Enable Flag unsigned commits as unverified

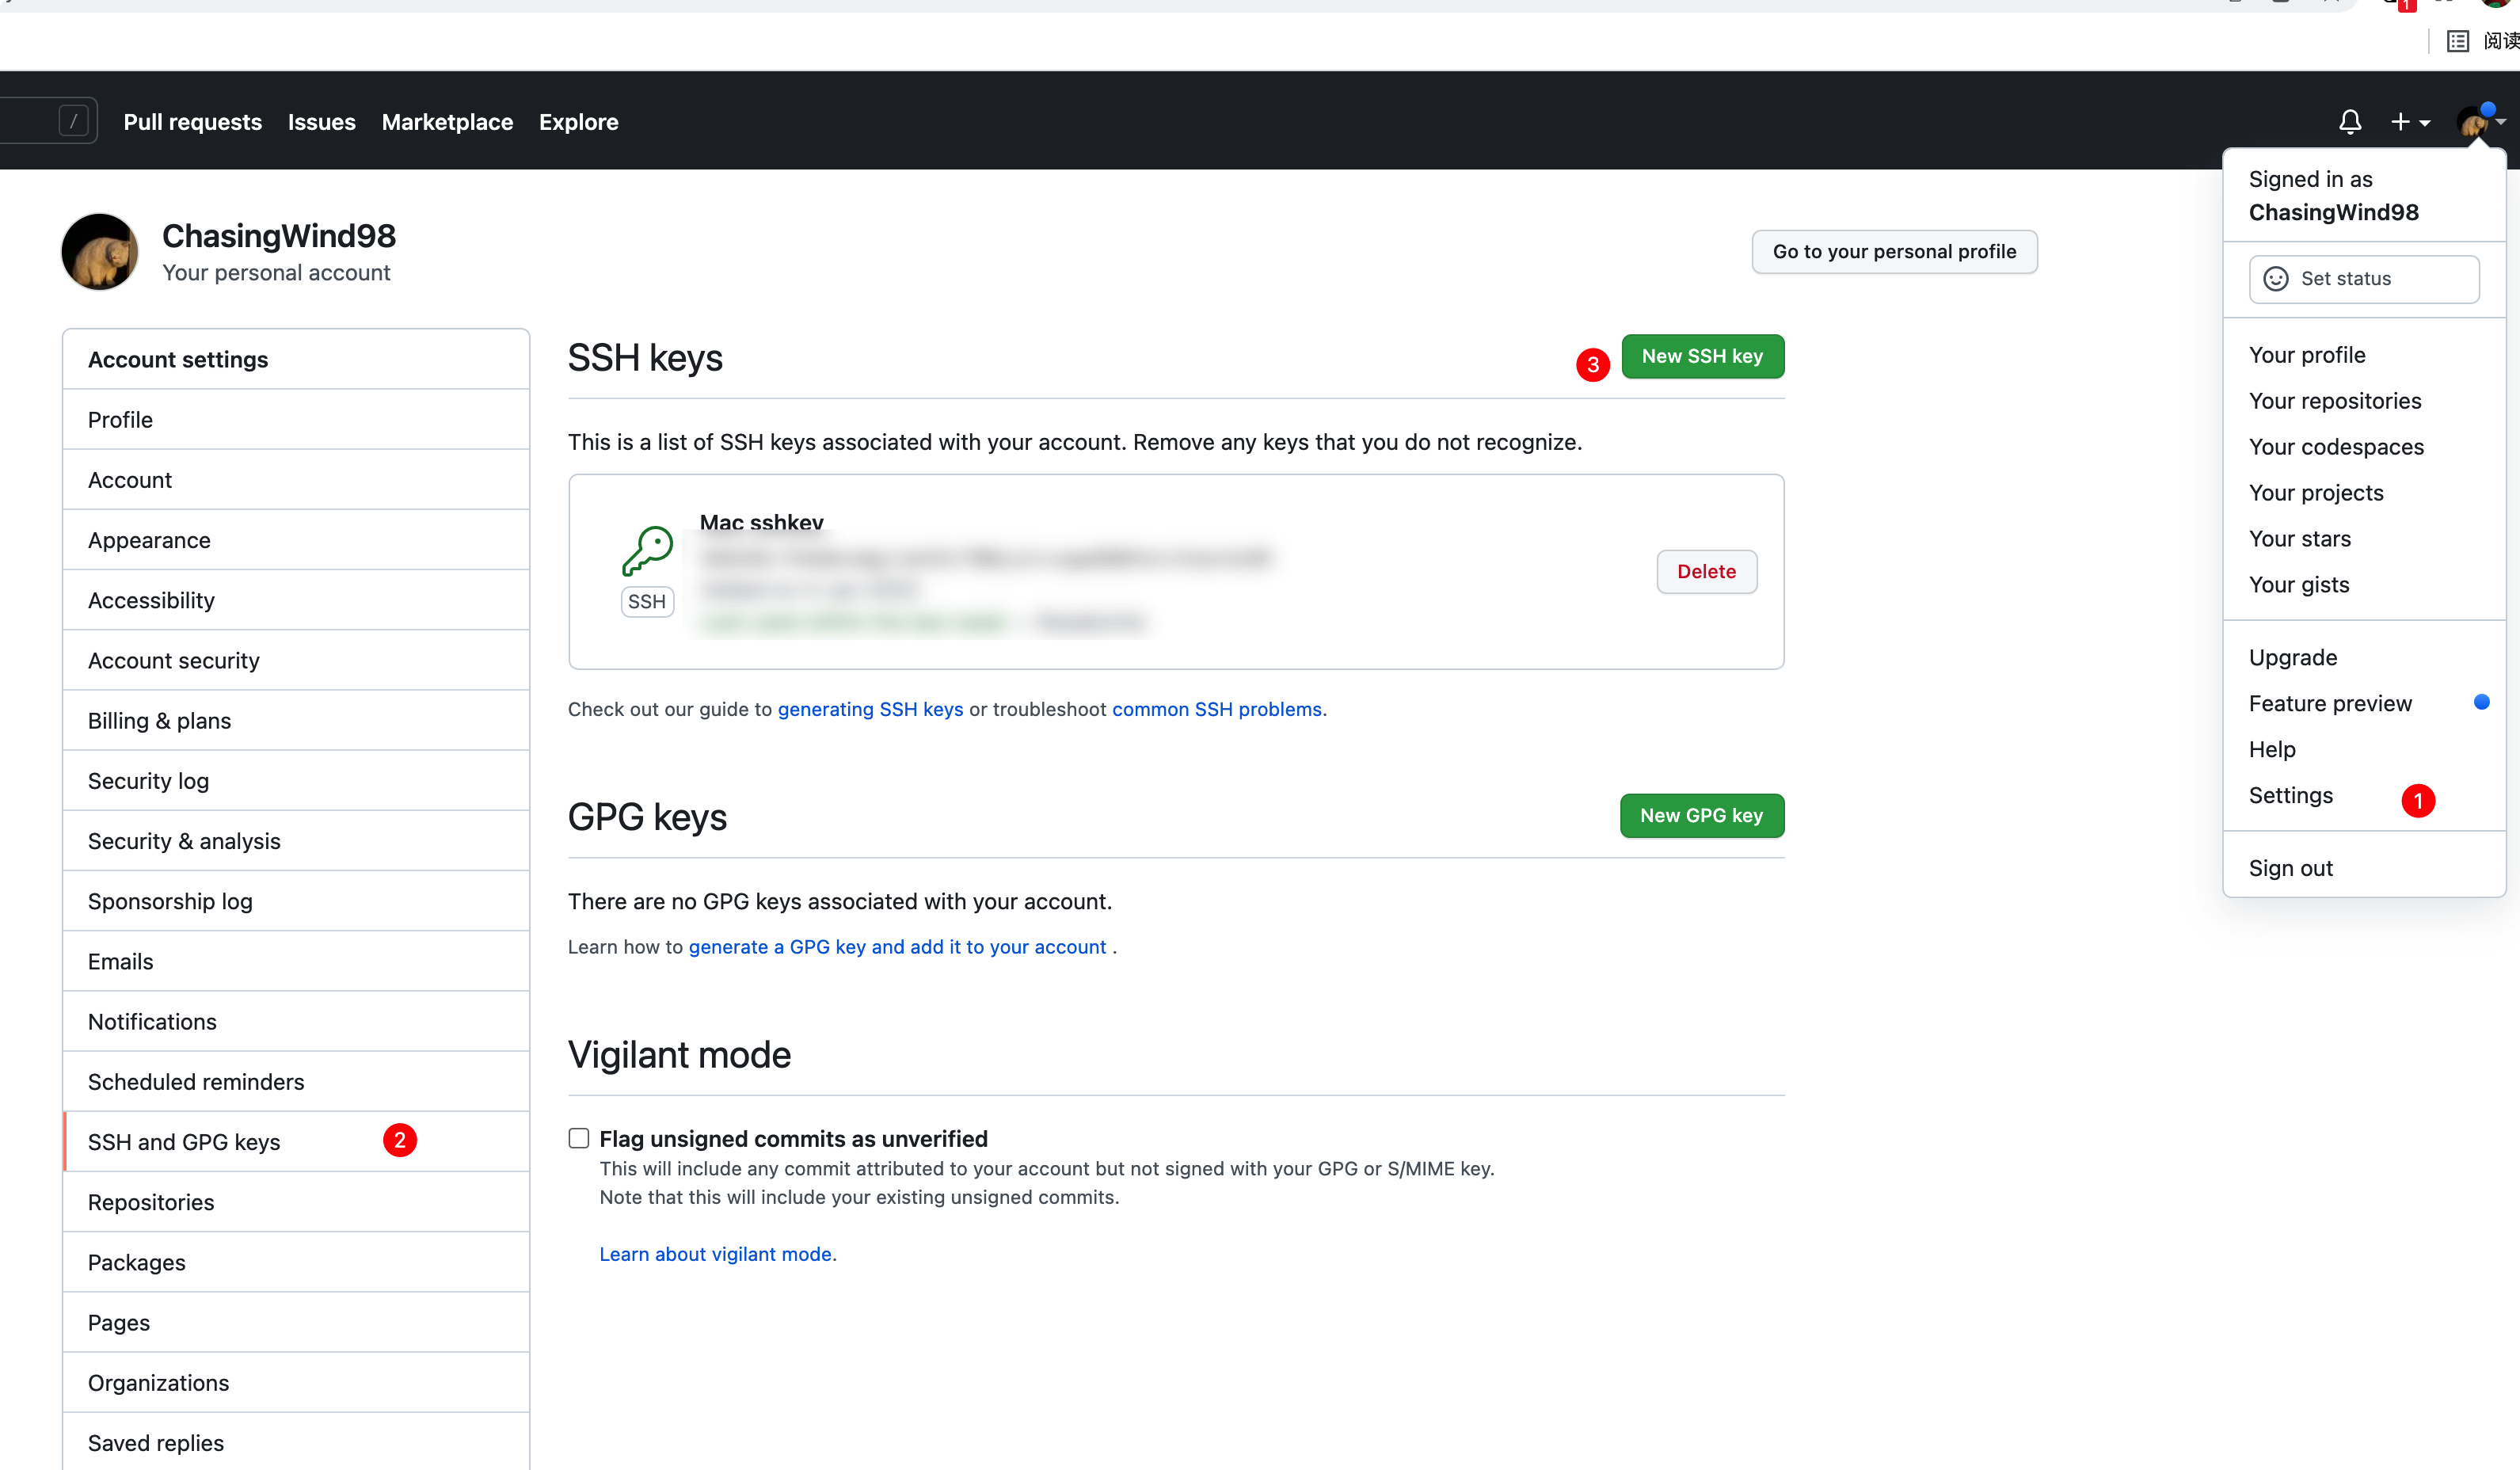pos(579,1138)
